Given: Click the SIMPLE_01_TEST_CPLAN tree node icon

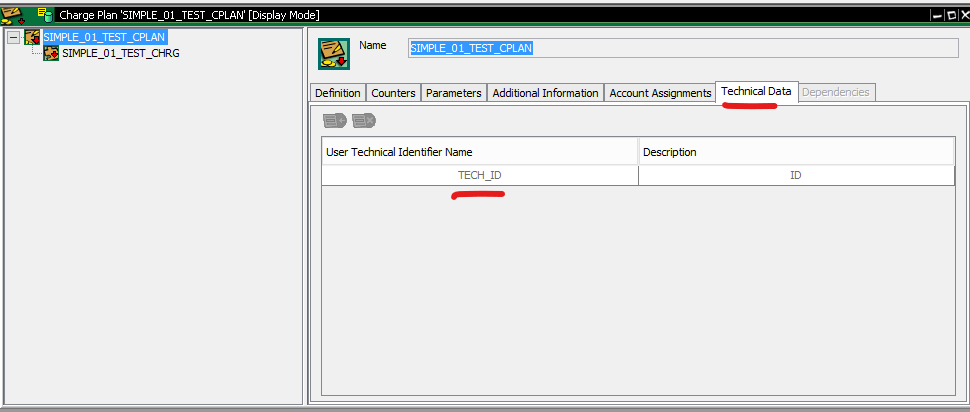Looking at the screenshot, I should (33, 37).
